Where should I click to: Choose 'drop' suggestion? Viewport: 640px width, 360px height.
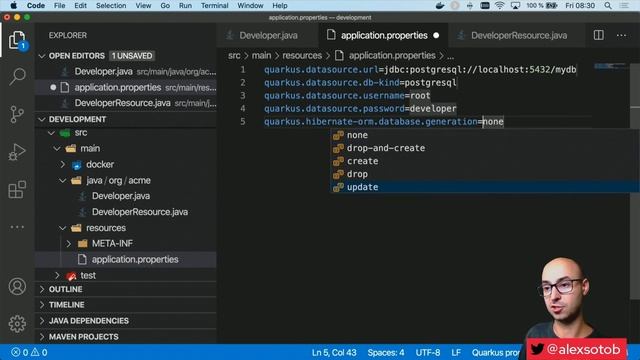coord(484,174)
